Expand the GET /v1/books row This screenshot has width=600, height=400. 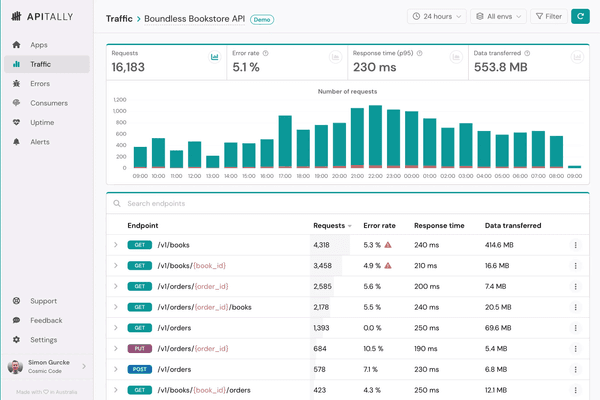coord(116,245)
